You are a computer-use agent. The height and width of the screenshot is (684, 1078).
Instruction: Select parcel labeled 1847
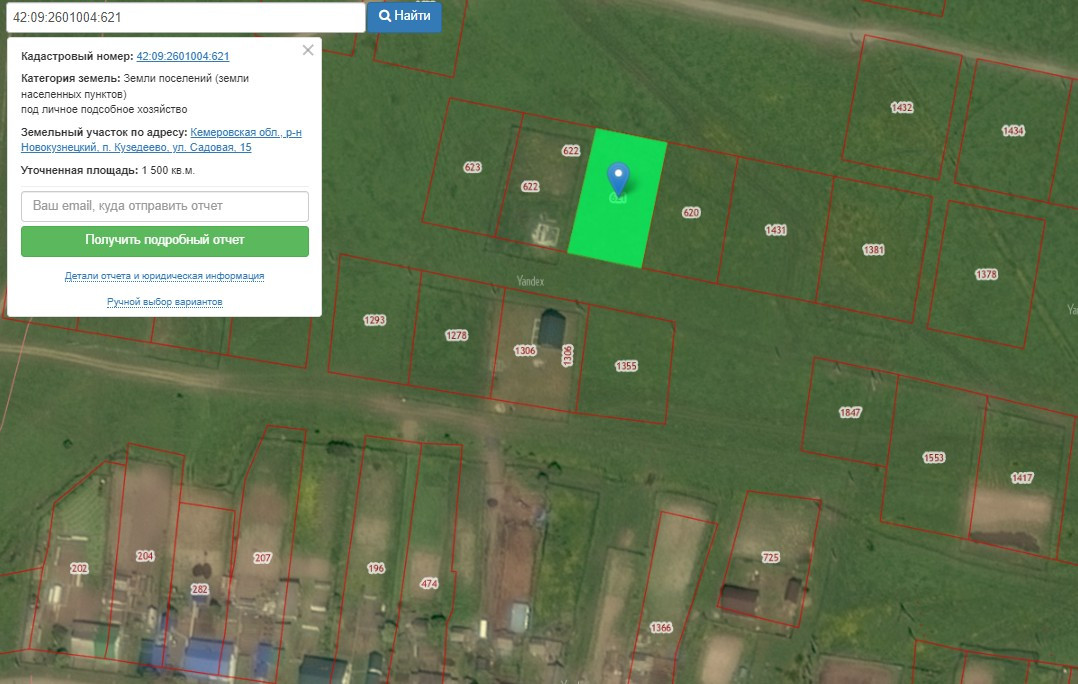click(x=850, y=412)
